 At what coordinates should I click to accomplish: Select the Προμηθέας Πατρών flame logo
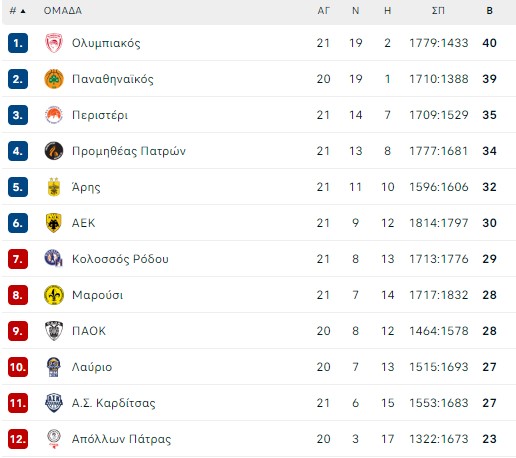(x=54, y=151)
